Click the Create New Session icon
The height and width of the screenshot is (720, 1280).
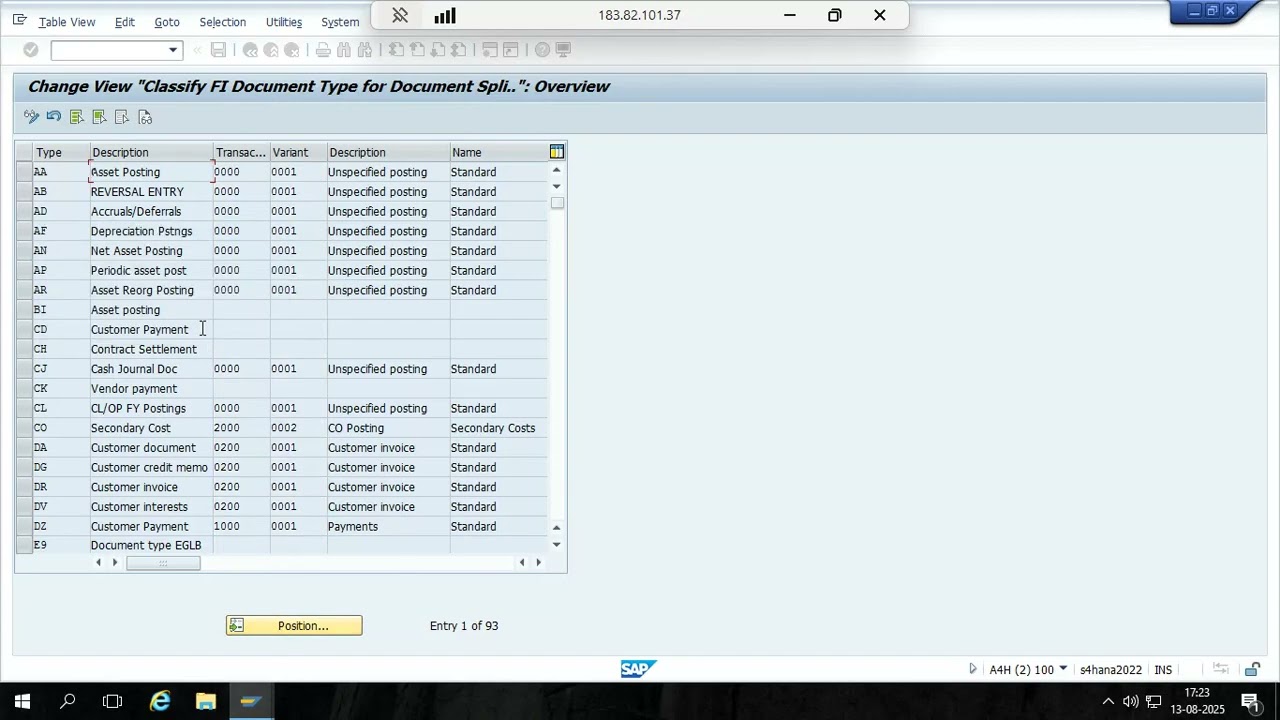[x=490, y=50]
